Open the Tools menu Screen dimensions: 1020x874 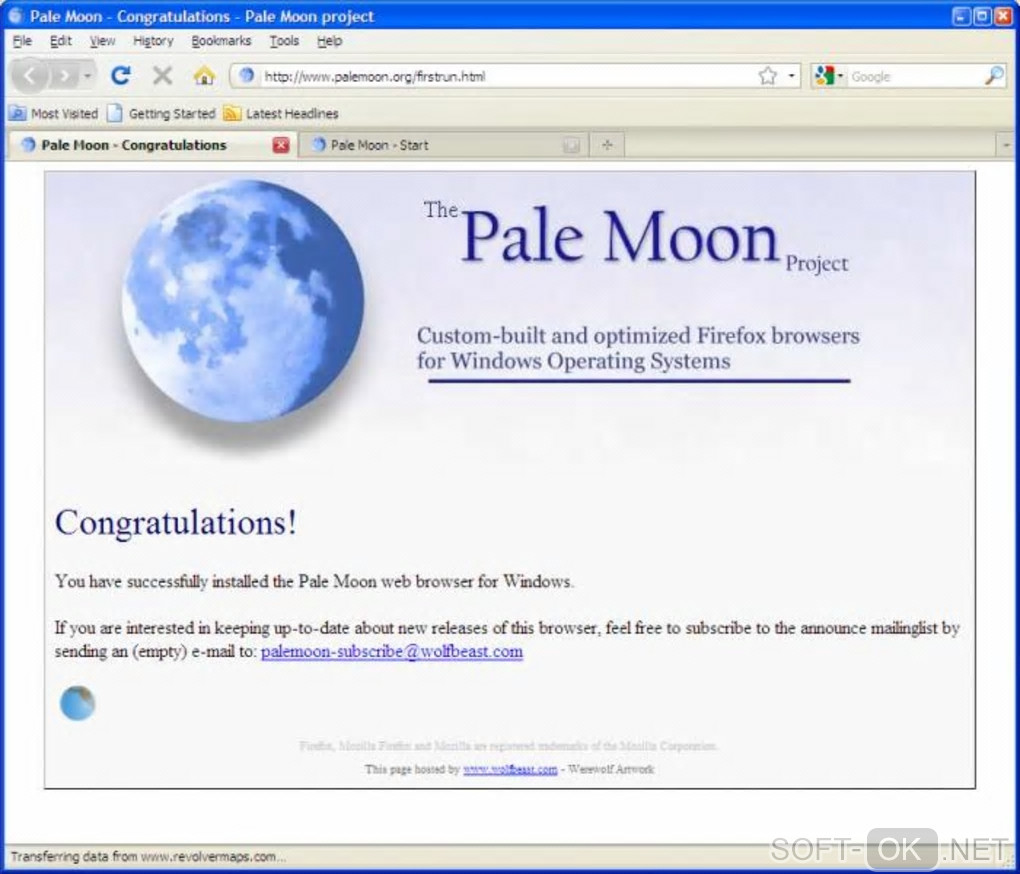(x=284, y=41)
